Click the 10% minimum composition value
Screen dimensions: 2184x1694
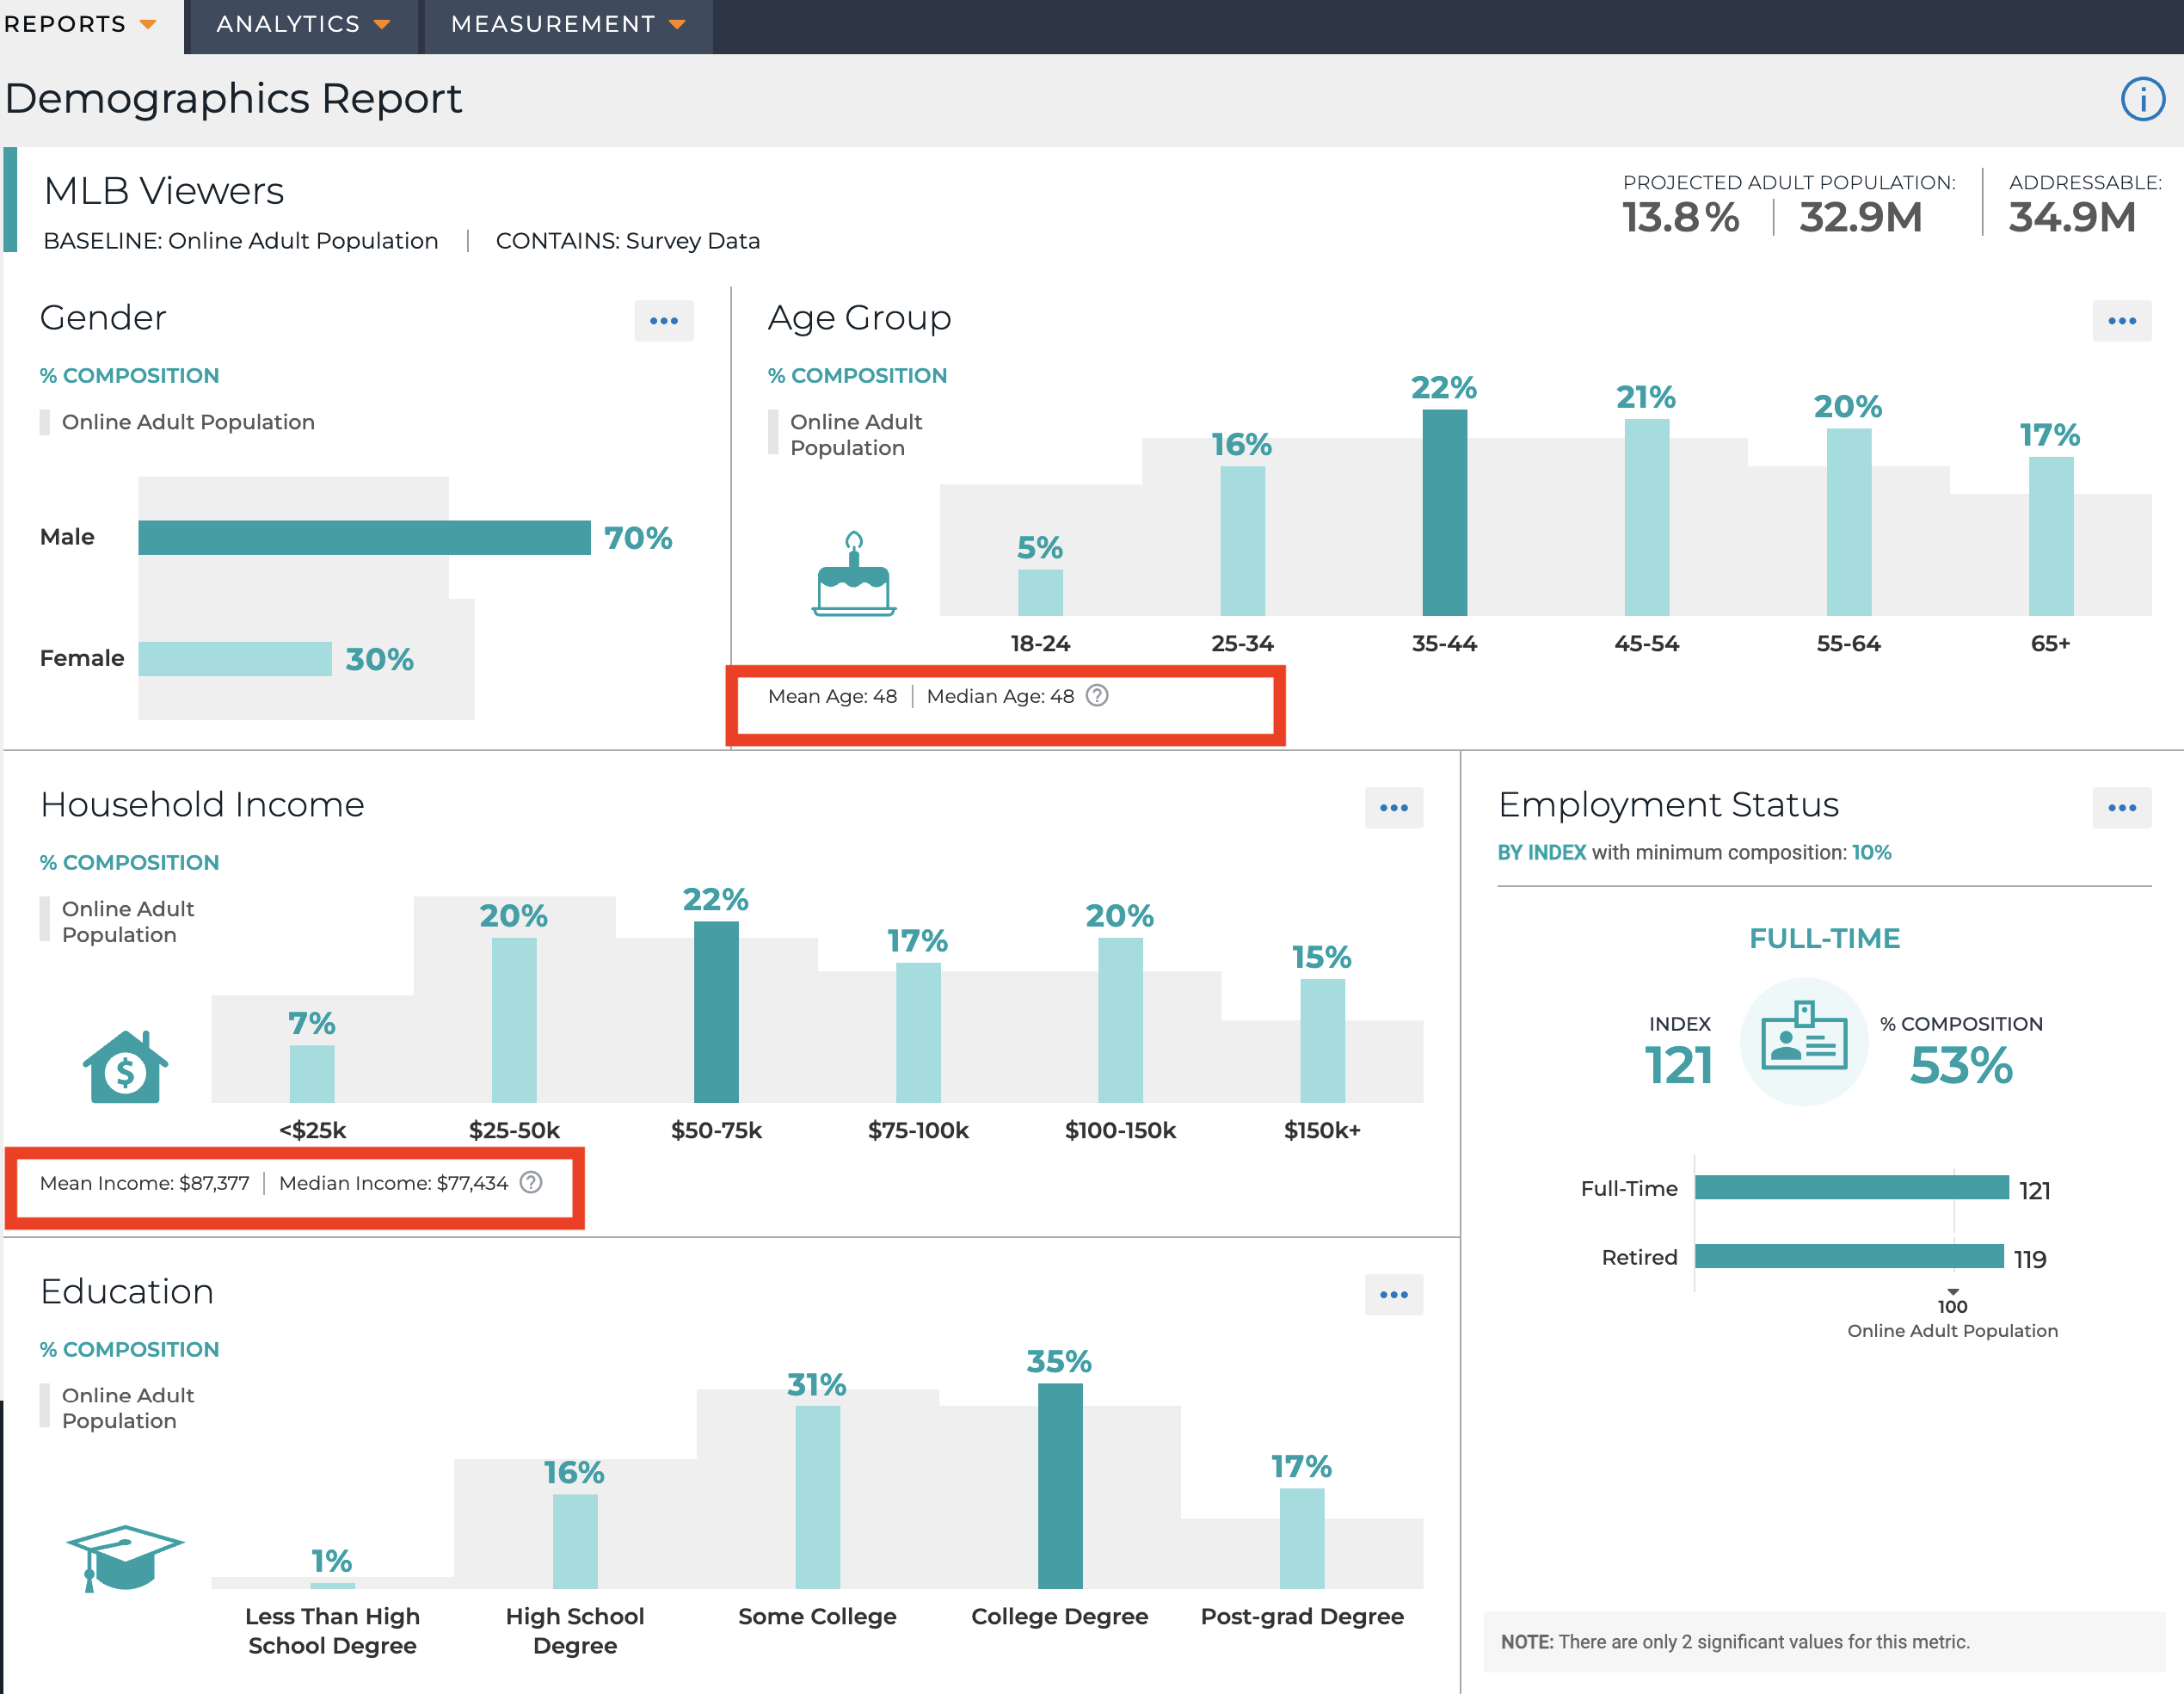[x=1871, y=853]
